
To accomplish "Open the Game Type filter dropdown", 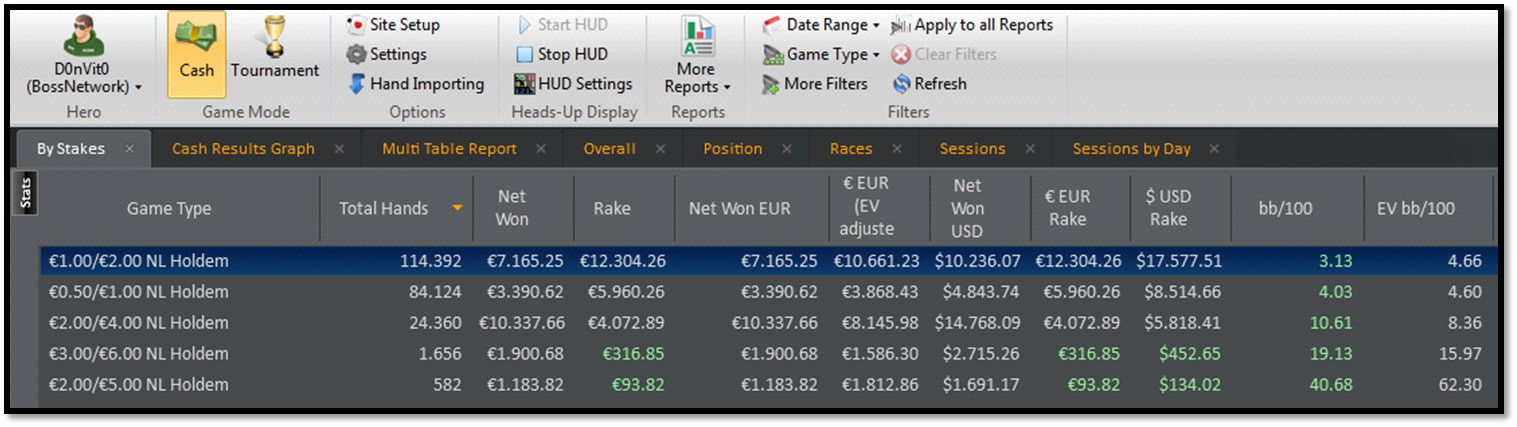I will point(820,54).
